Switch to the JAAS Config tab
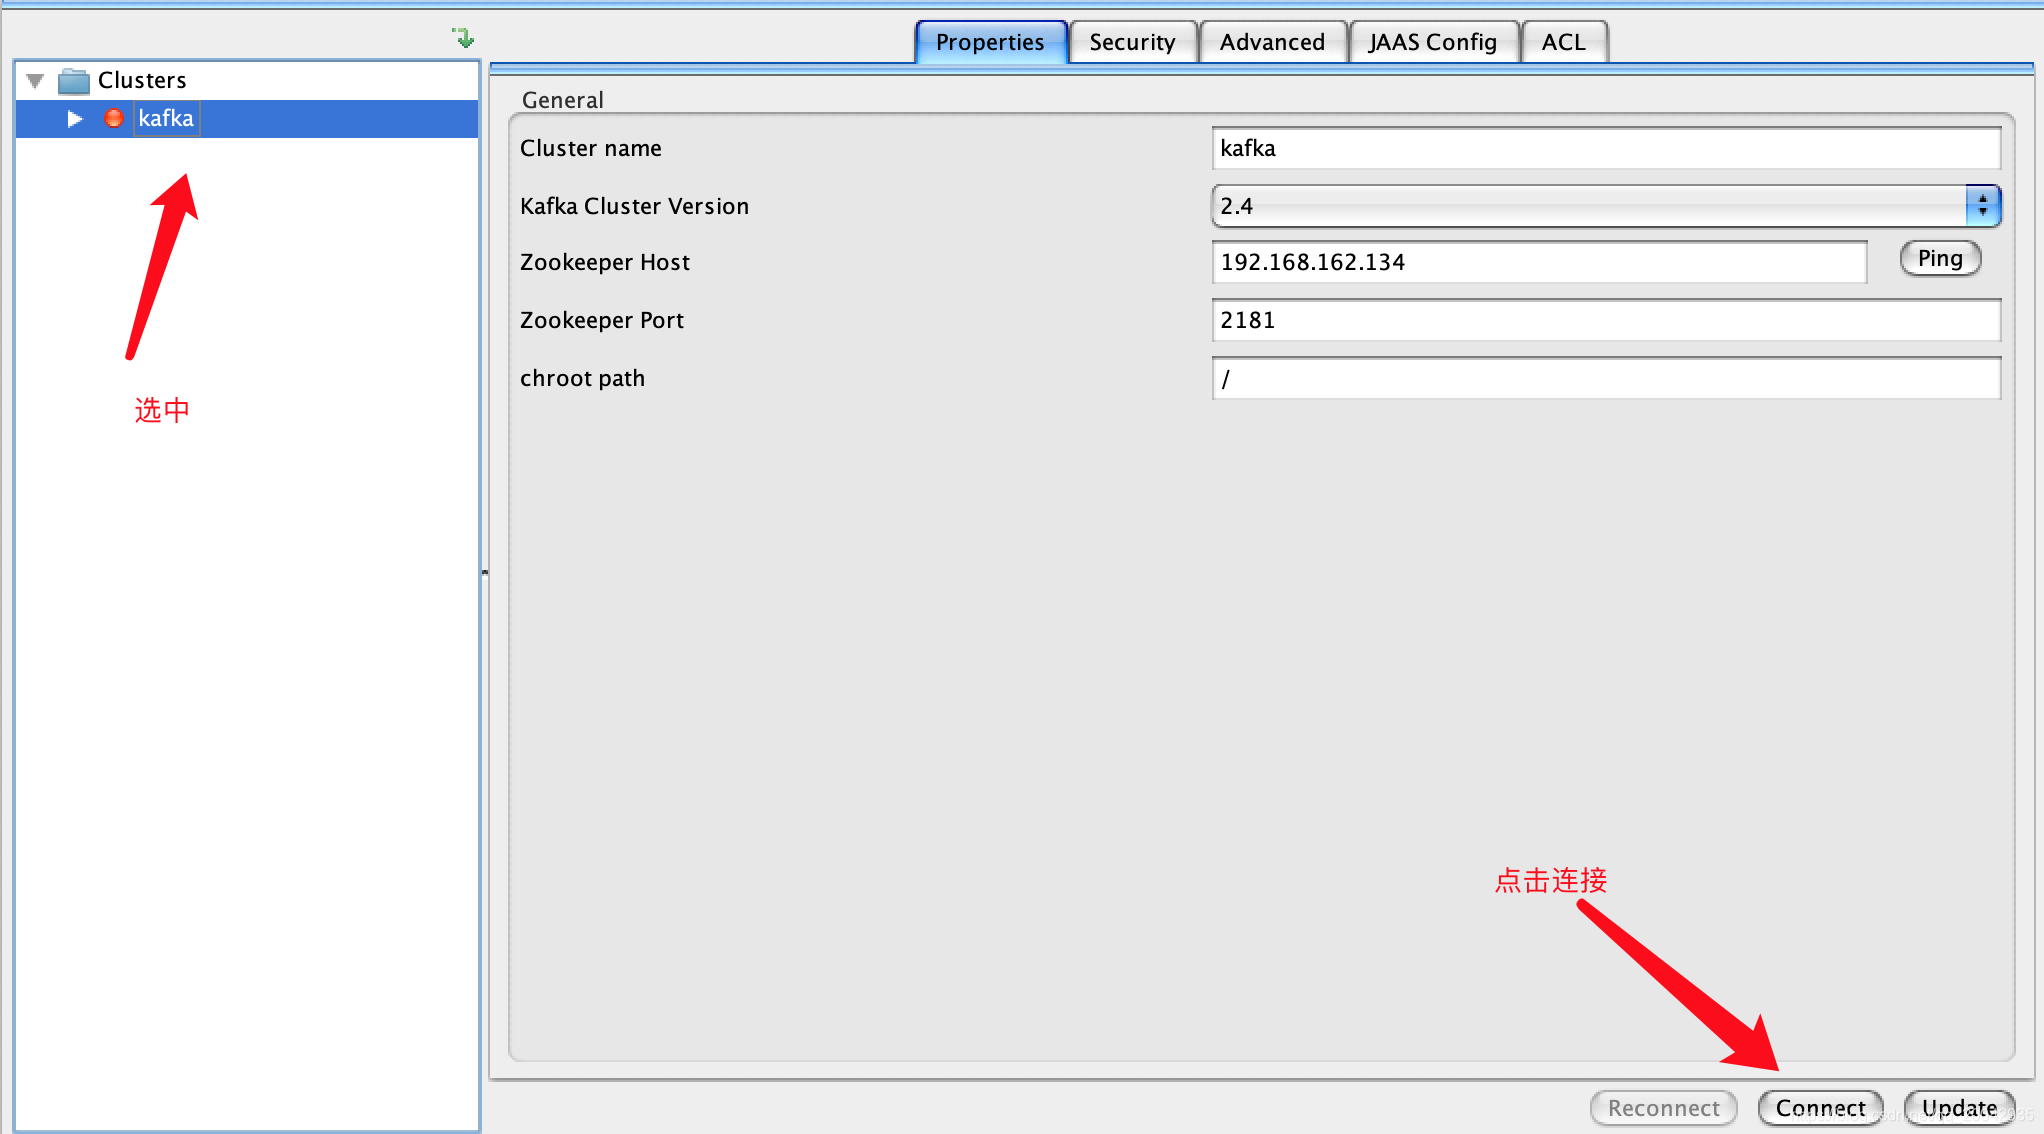 1433,41
